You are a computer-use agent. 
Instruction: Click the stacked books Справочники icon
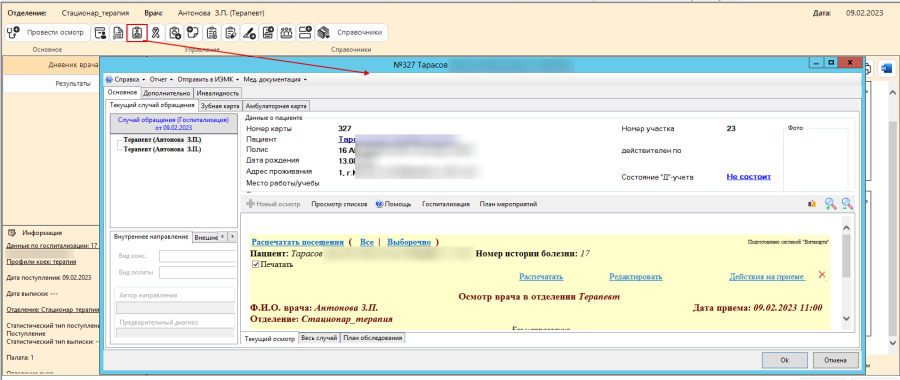[x=323, y=33]
